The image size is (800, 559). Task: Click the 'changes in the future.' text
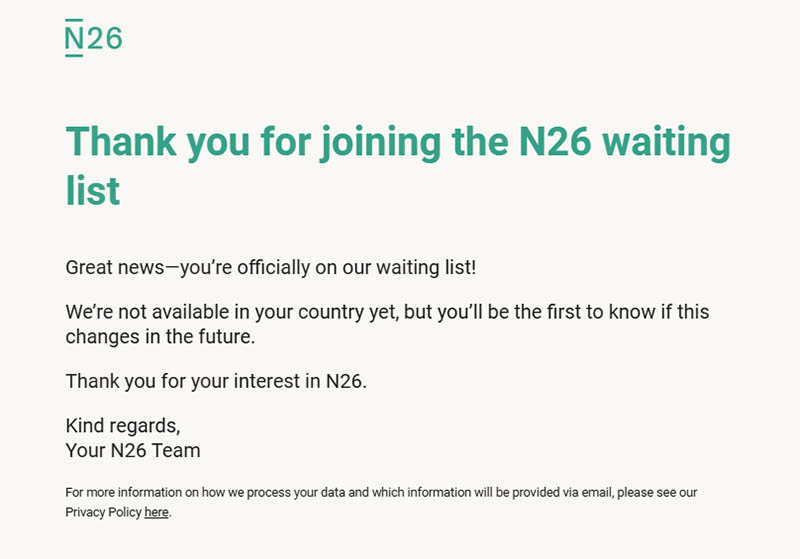[x=160, y=337]
